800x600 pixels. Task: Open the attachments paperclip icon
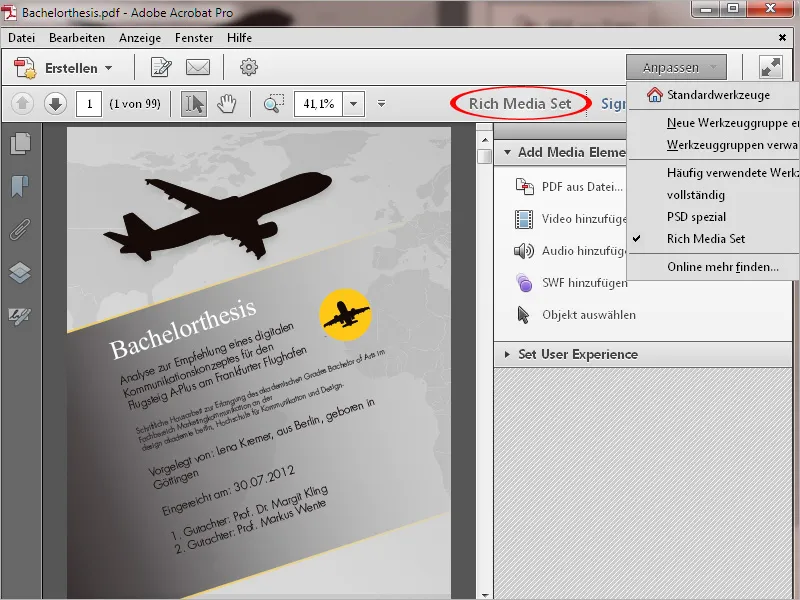point(20,229)
